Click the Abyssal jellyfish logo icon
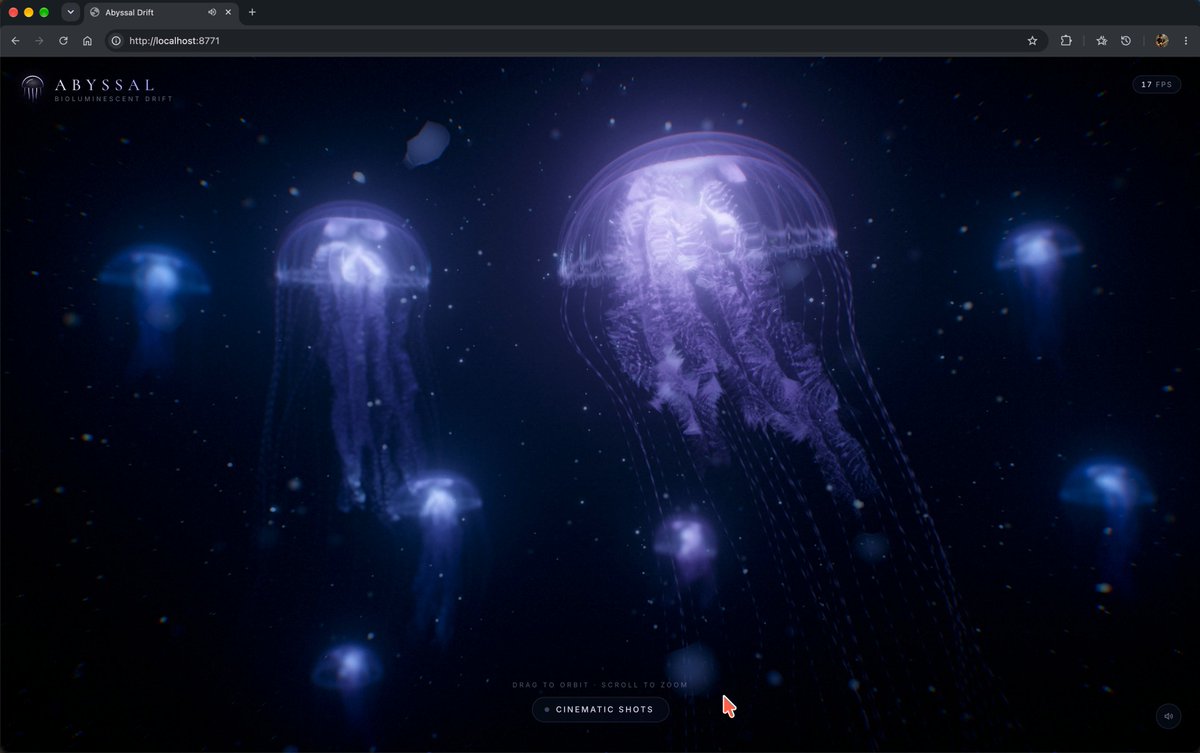This screenshot has width=1200, height=753. click(x=33, y=89)
